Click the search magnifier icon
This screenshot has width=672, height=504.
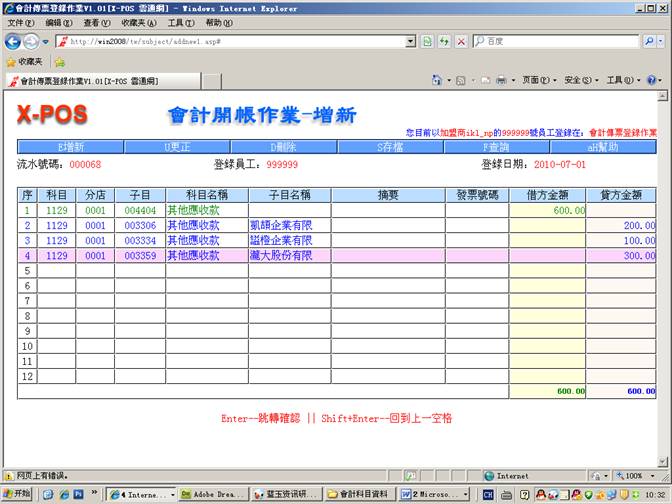coord(648,41)
